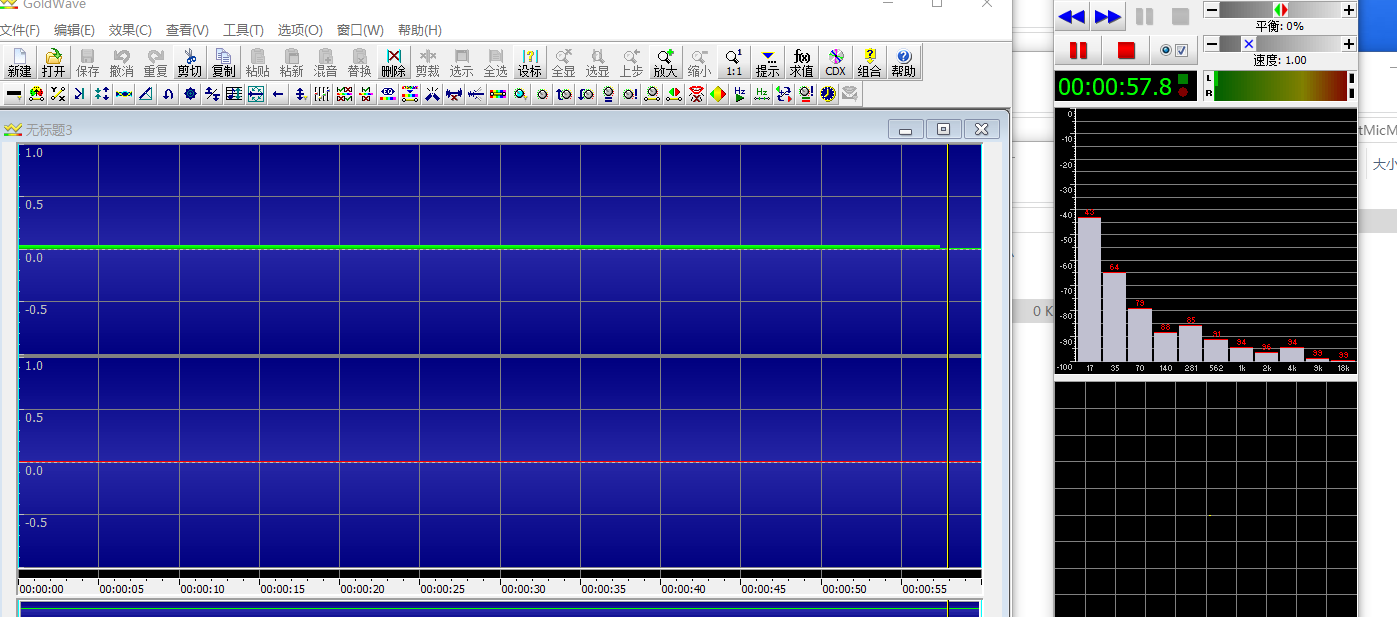Expand the 选项(O) options menu
Image resolution: width=1397 pixels, height=617 pixels.
[299, 30]
